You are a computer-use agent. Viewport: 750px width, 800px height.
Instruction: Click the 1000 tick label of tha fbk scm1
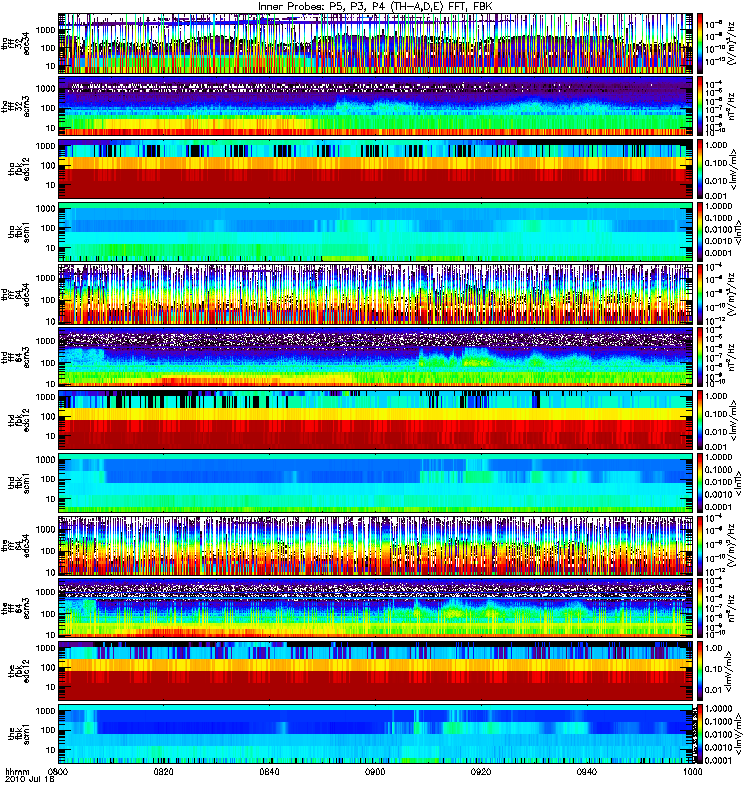[x=46, y=208]
